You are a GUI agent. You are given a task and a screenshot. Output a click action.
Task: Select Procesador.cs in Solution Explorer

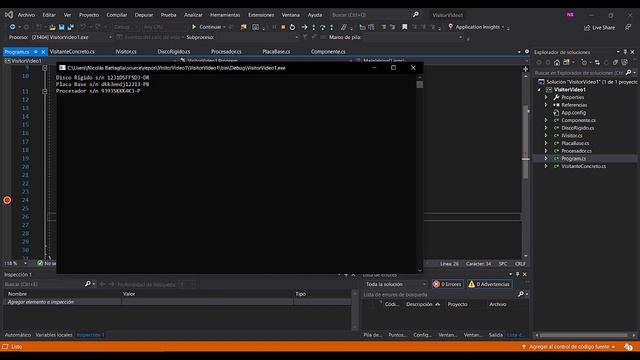point(576,151)
